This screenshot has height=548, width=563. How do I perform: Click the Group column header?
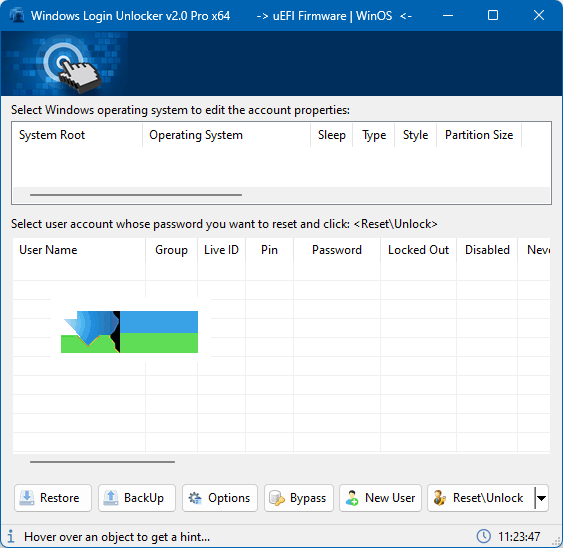[171, 250]
